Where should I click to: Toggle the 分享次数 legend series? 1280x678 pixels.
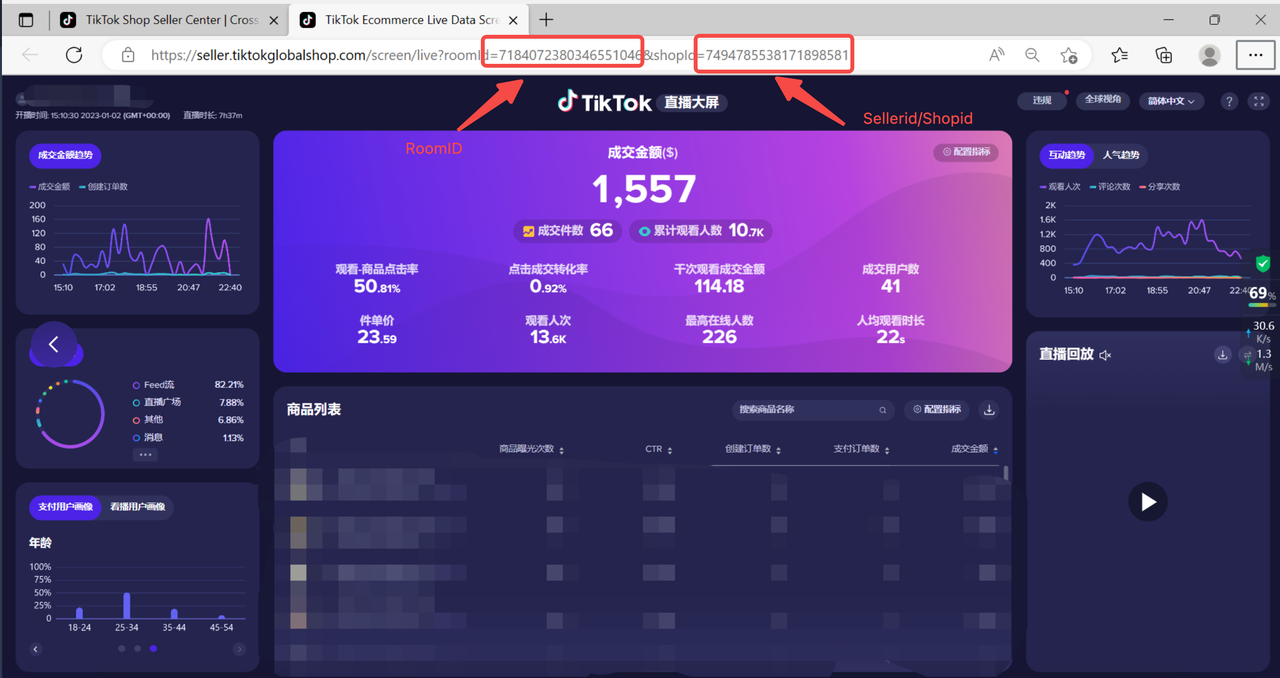[x=1159, y=187]
